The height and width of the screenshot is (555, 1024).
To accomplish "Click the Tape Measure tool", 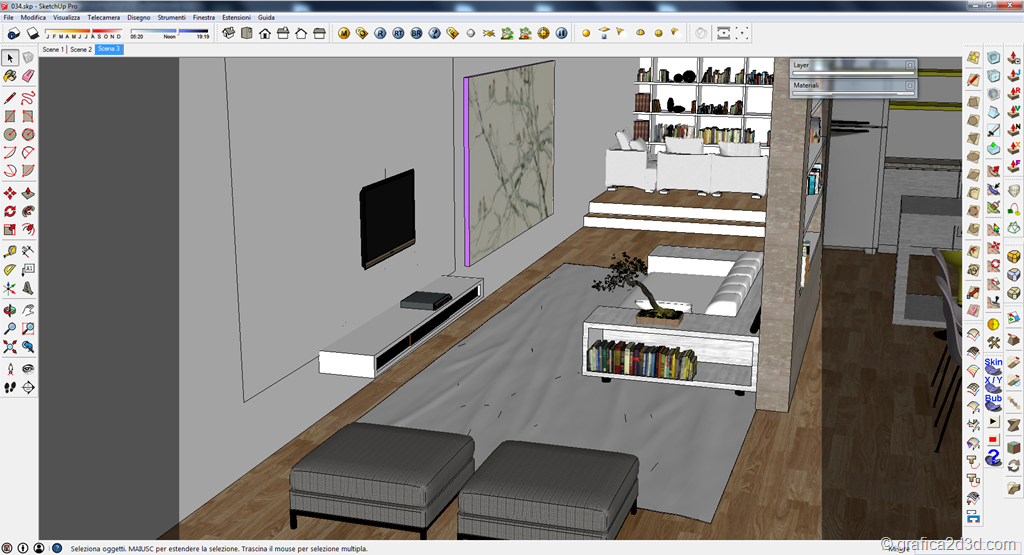I will pos(10,252).
